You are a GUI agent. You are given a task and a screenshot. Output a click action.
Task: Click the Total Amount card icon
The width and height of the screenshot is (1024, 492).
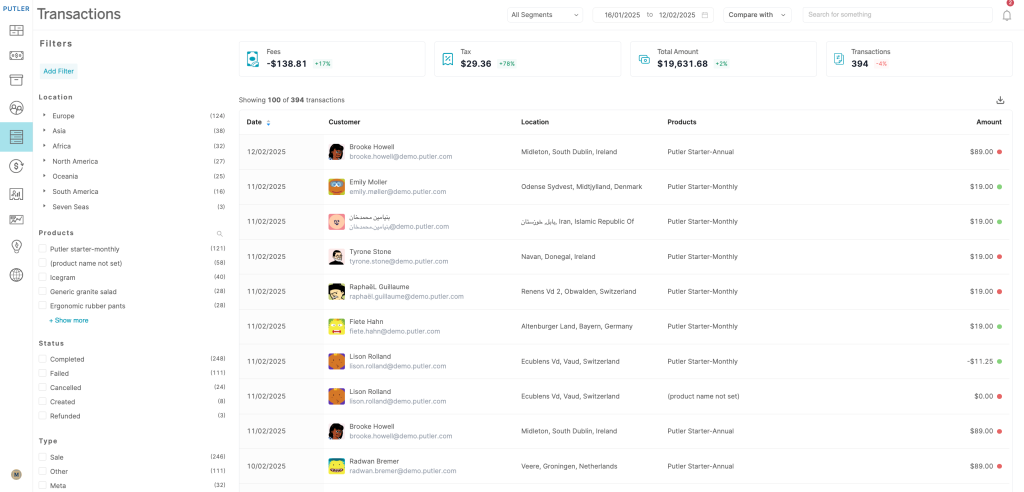645,59
